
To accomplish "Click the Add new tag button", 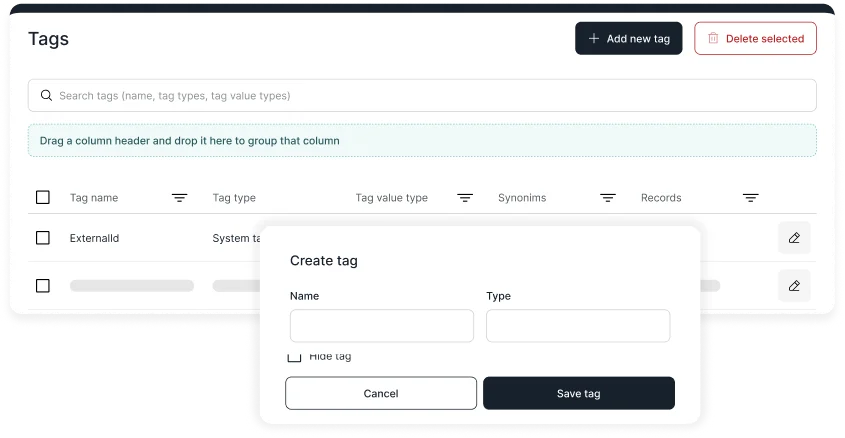I will pyautogui.click(x=628, y=39).
